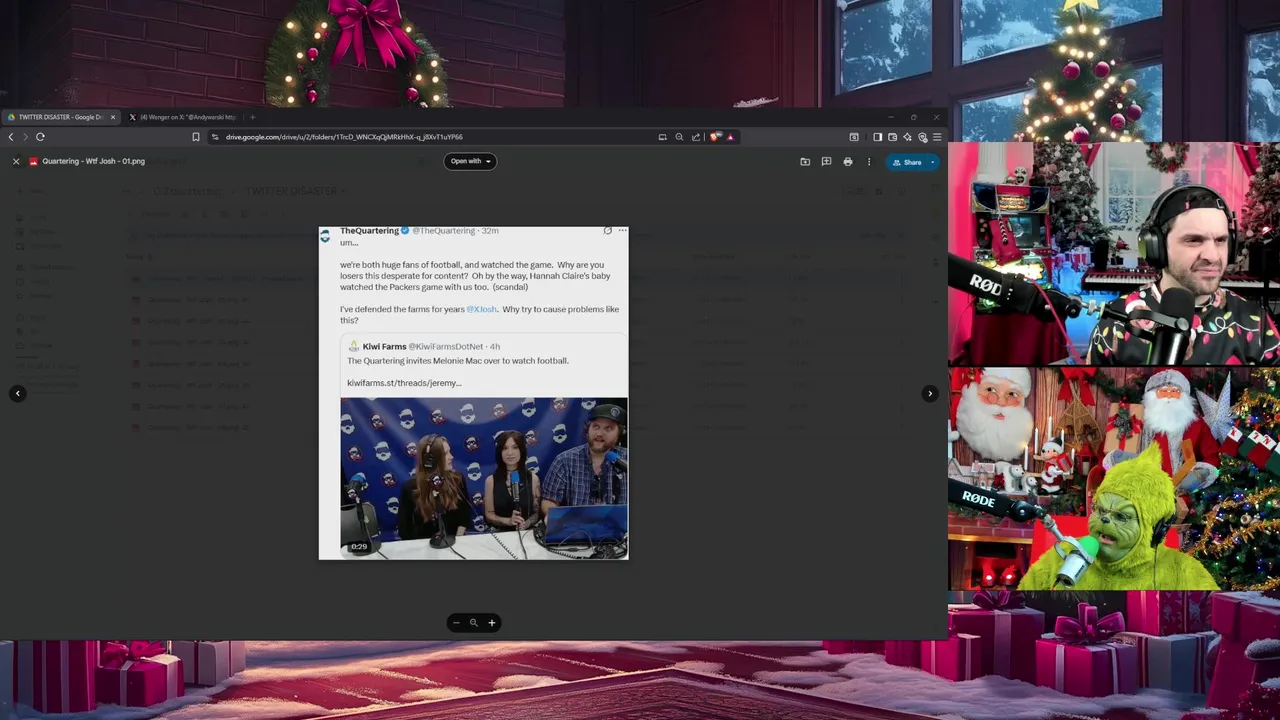Print the previewed image

(x=848, y=162)
